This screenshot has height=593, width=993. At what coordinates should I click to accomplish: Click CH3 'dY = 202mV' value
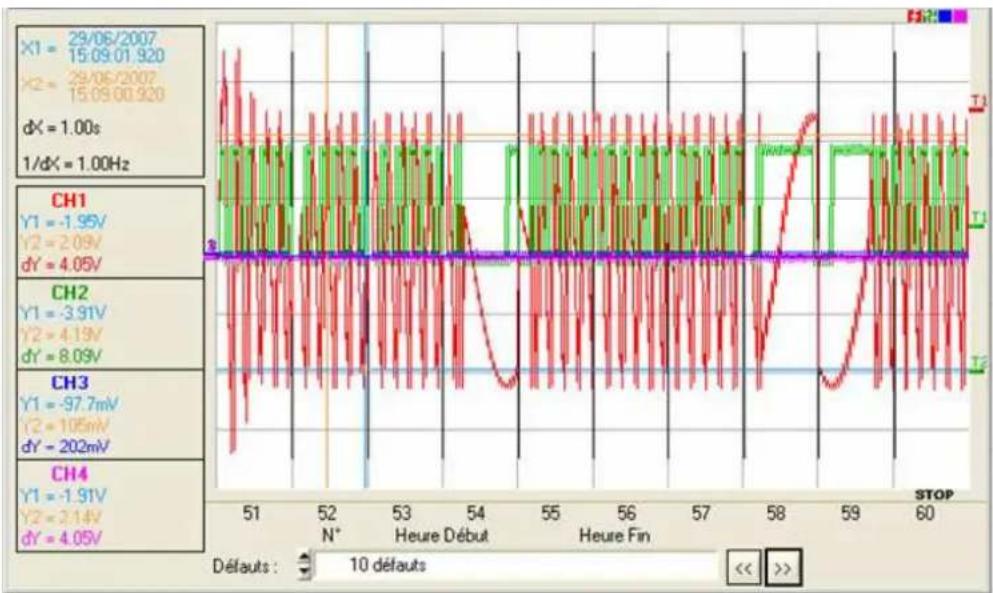pyautogui.click(x=65, y=447)
